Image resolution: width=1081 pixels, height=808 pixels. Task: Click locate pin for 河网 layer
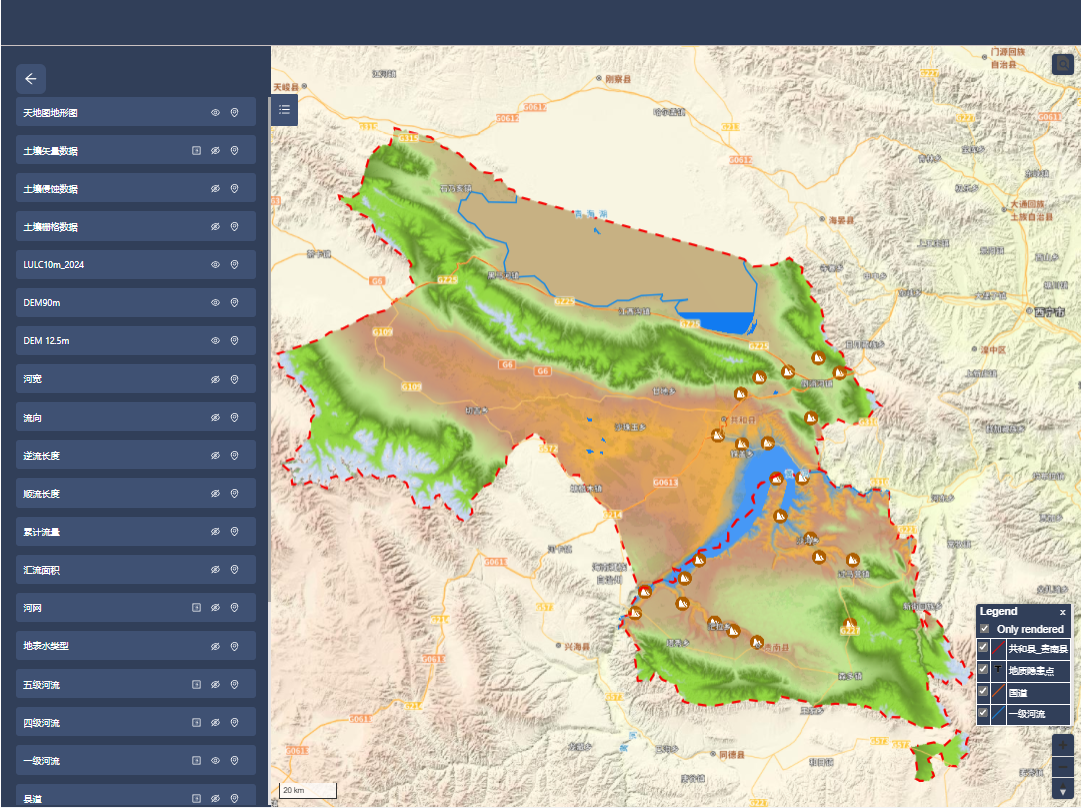[235, 608]
